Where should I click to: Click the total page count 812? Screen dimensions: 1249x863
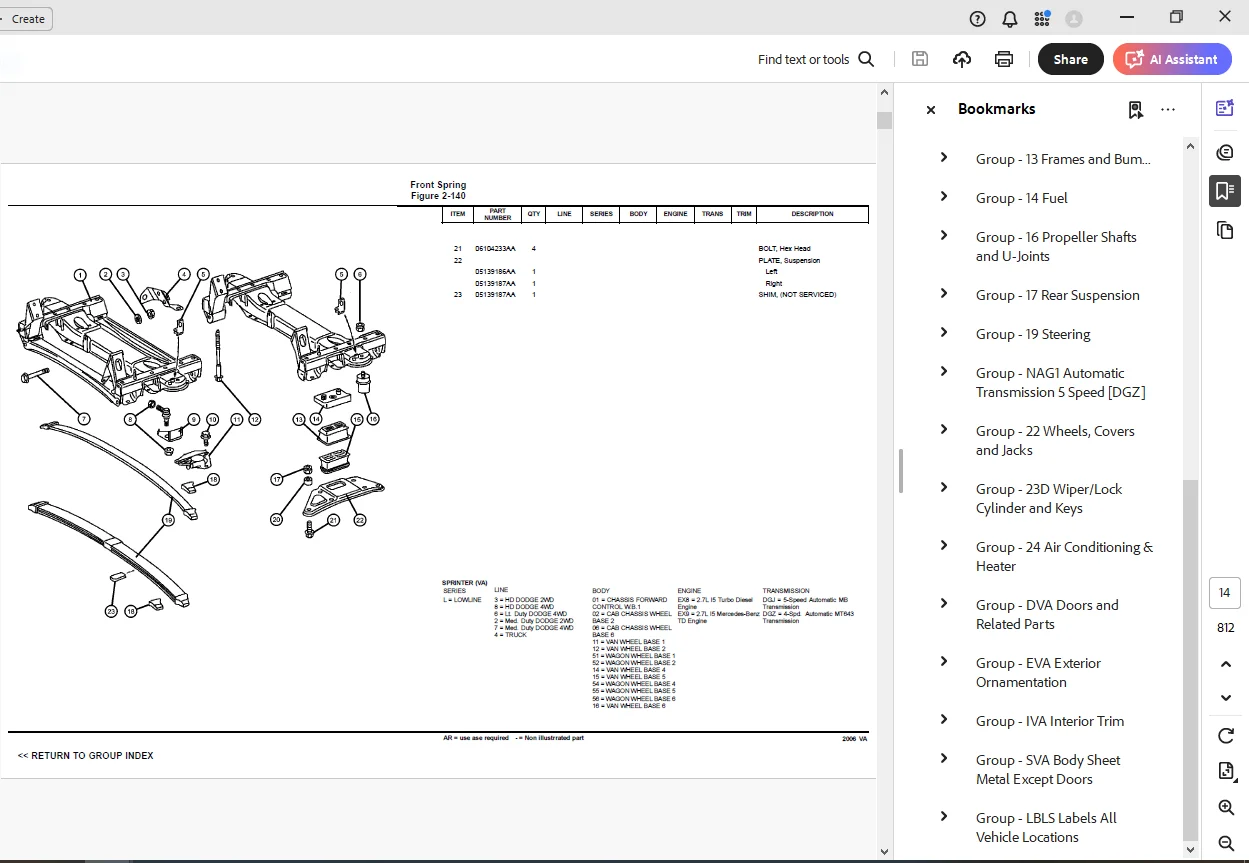point(1225,628)
